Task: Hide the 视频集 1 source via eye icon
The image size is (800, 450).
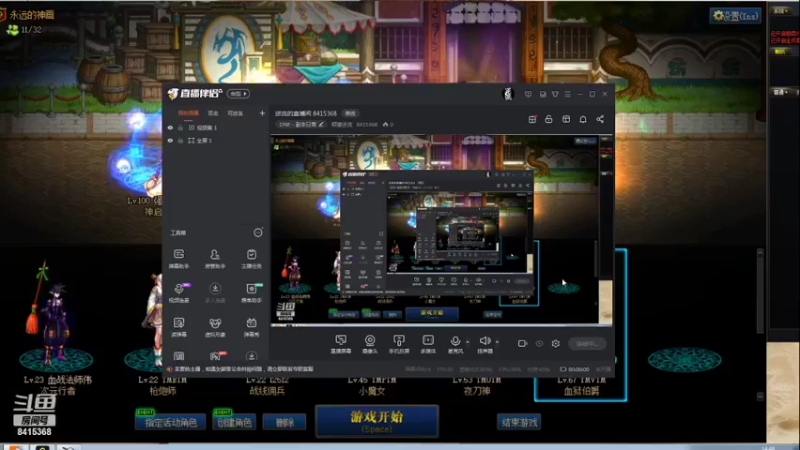Action: 170,128
